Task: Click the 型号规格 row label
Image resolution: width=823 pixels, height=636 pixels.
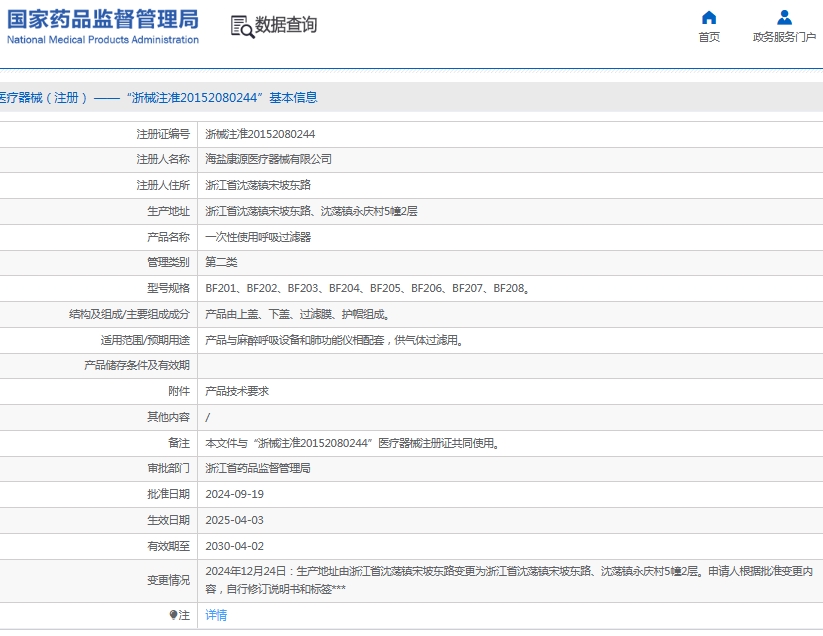Action: (x=168, y=289)
